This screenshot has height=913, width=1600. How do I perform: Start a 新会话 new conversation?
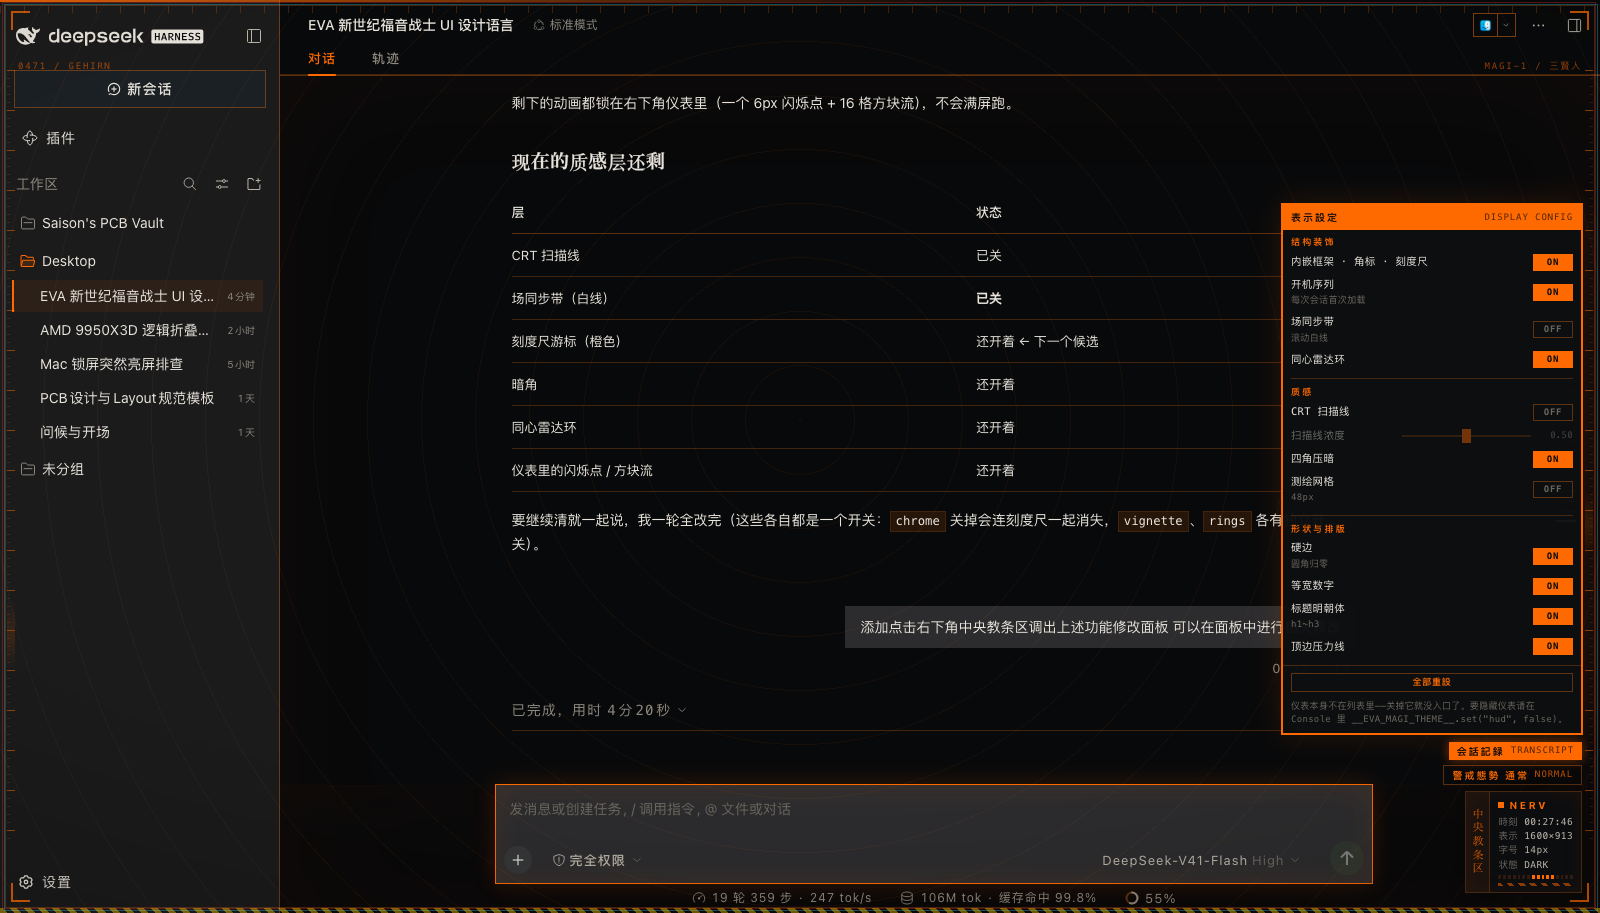[140, 89]
